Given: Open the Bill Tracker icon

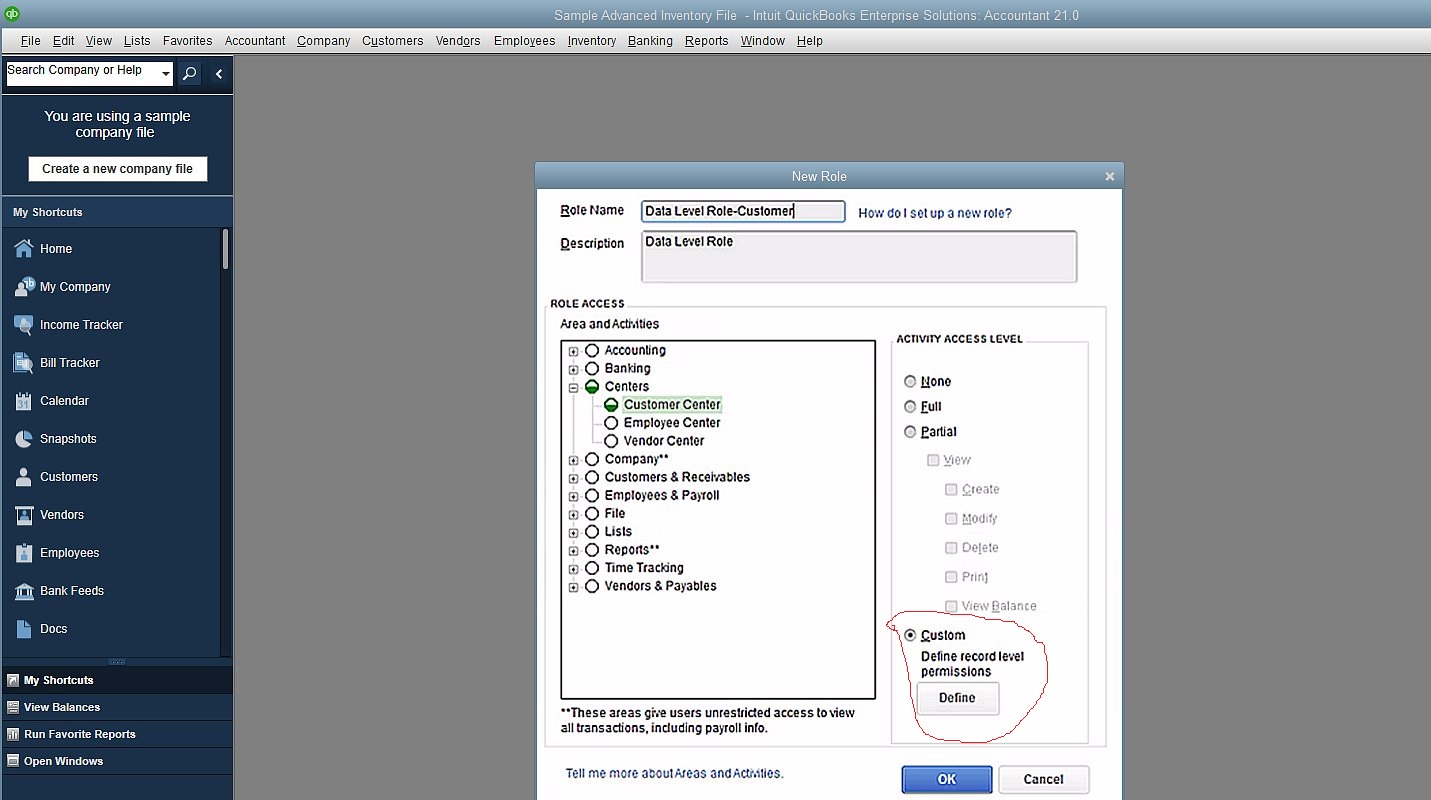Looking at the screenshot, I should 23,363.
